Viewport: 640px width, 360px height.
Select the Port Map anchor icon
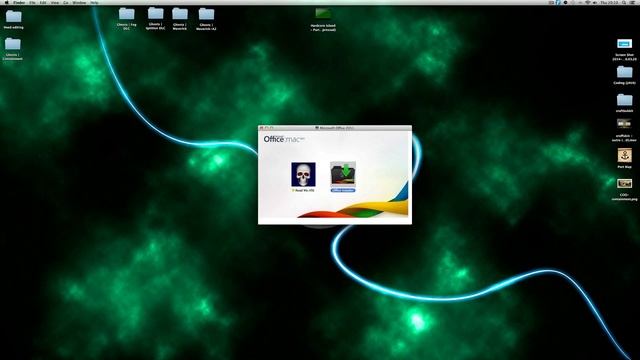coord(624,156)
